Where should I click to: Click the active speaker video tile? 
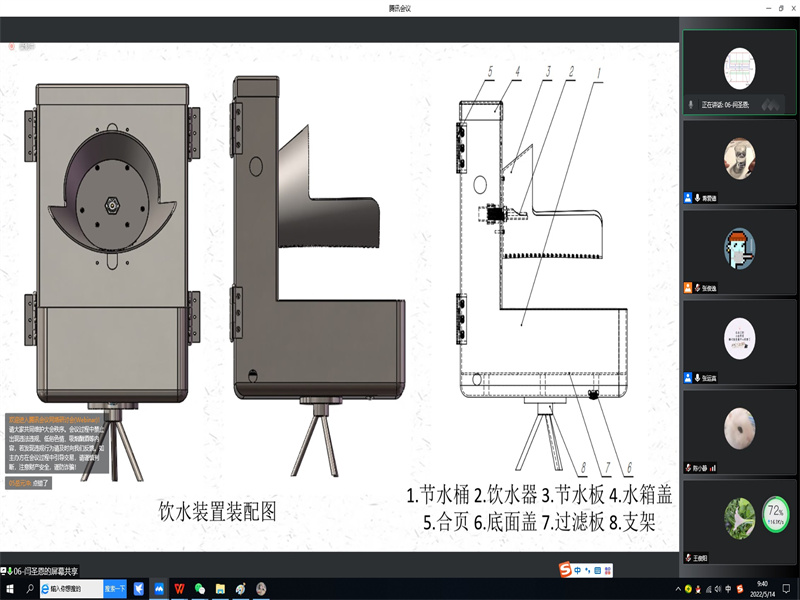(x=739, y=67)
